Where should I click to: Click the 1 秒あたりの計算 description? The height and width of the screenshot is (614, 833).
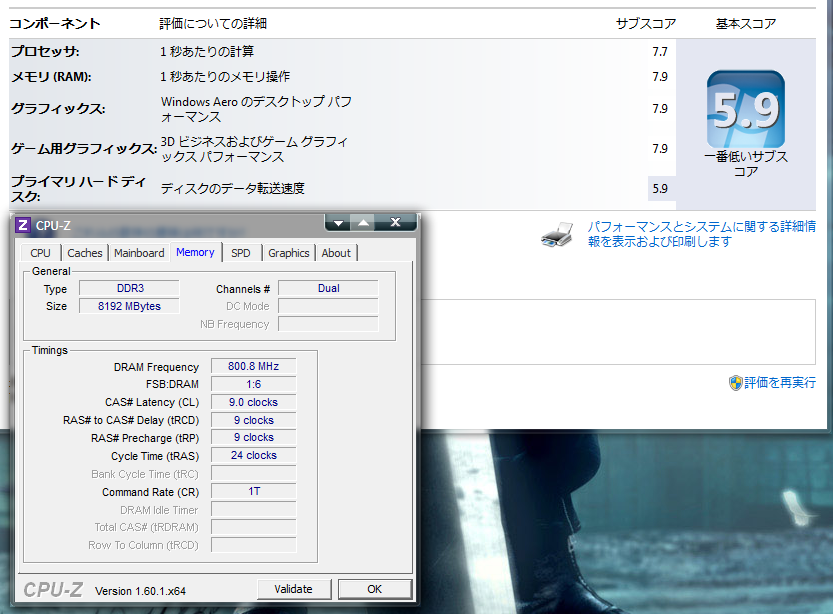tap(207, 52)
